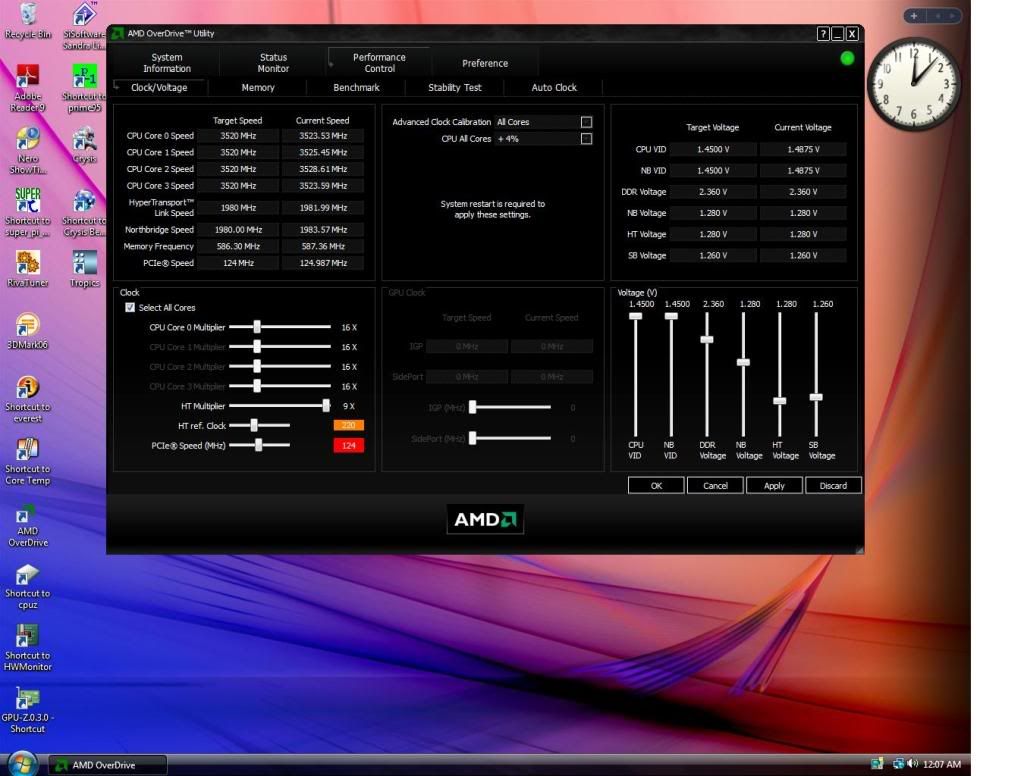1024x776 pixels.
Task: Click the volume icon in system tray
Action: [x=912, y=764]
